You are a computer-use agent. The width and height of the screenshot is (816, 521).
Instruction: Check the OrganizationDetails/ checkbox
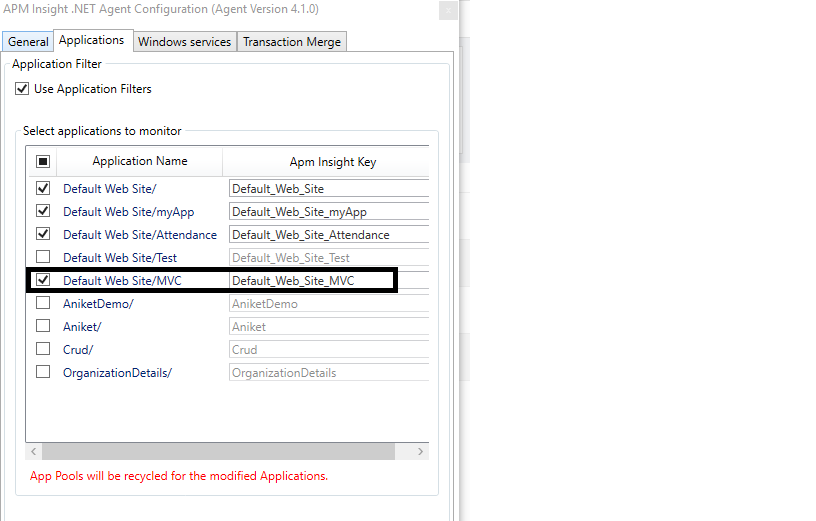pyautogui.click(x=43, y=372)
